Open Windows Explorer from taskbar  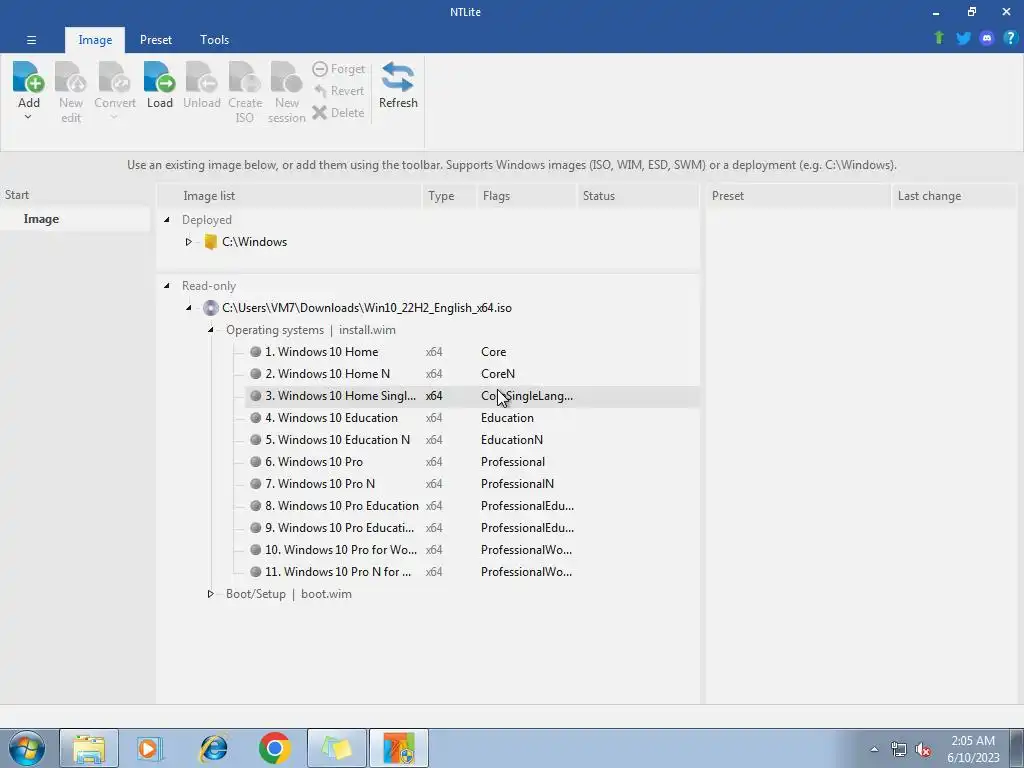tap(89, 748)
